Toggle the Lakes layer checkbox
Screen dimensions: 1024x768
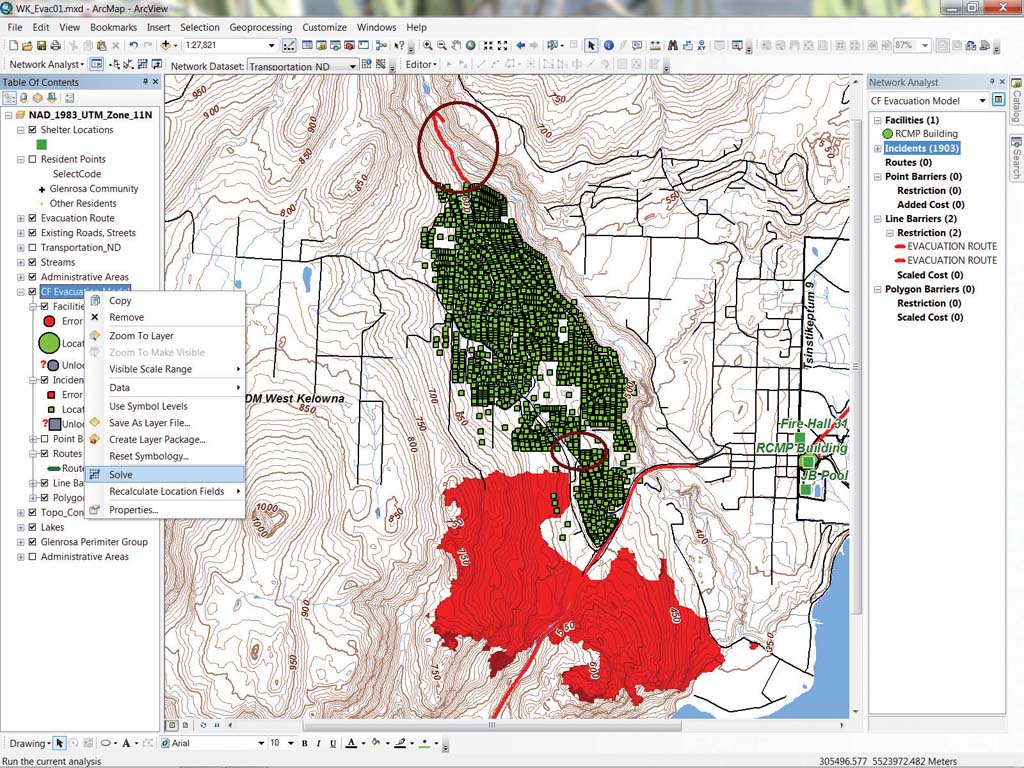[33, 527]
